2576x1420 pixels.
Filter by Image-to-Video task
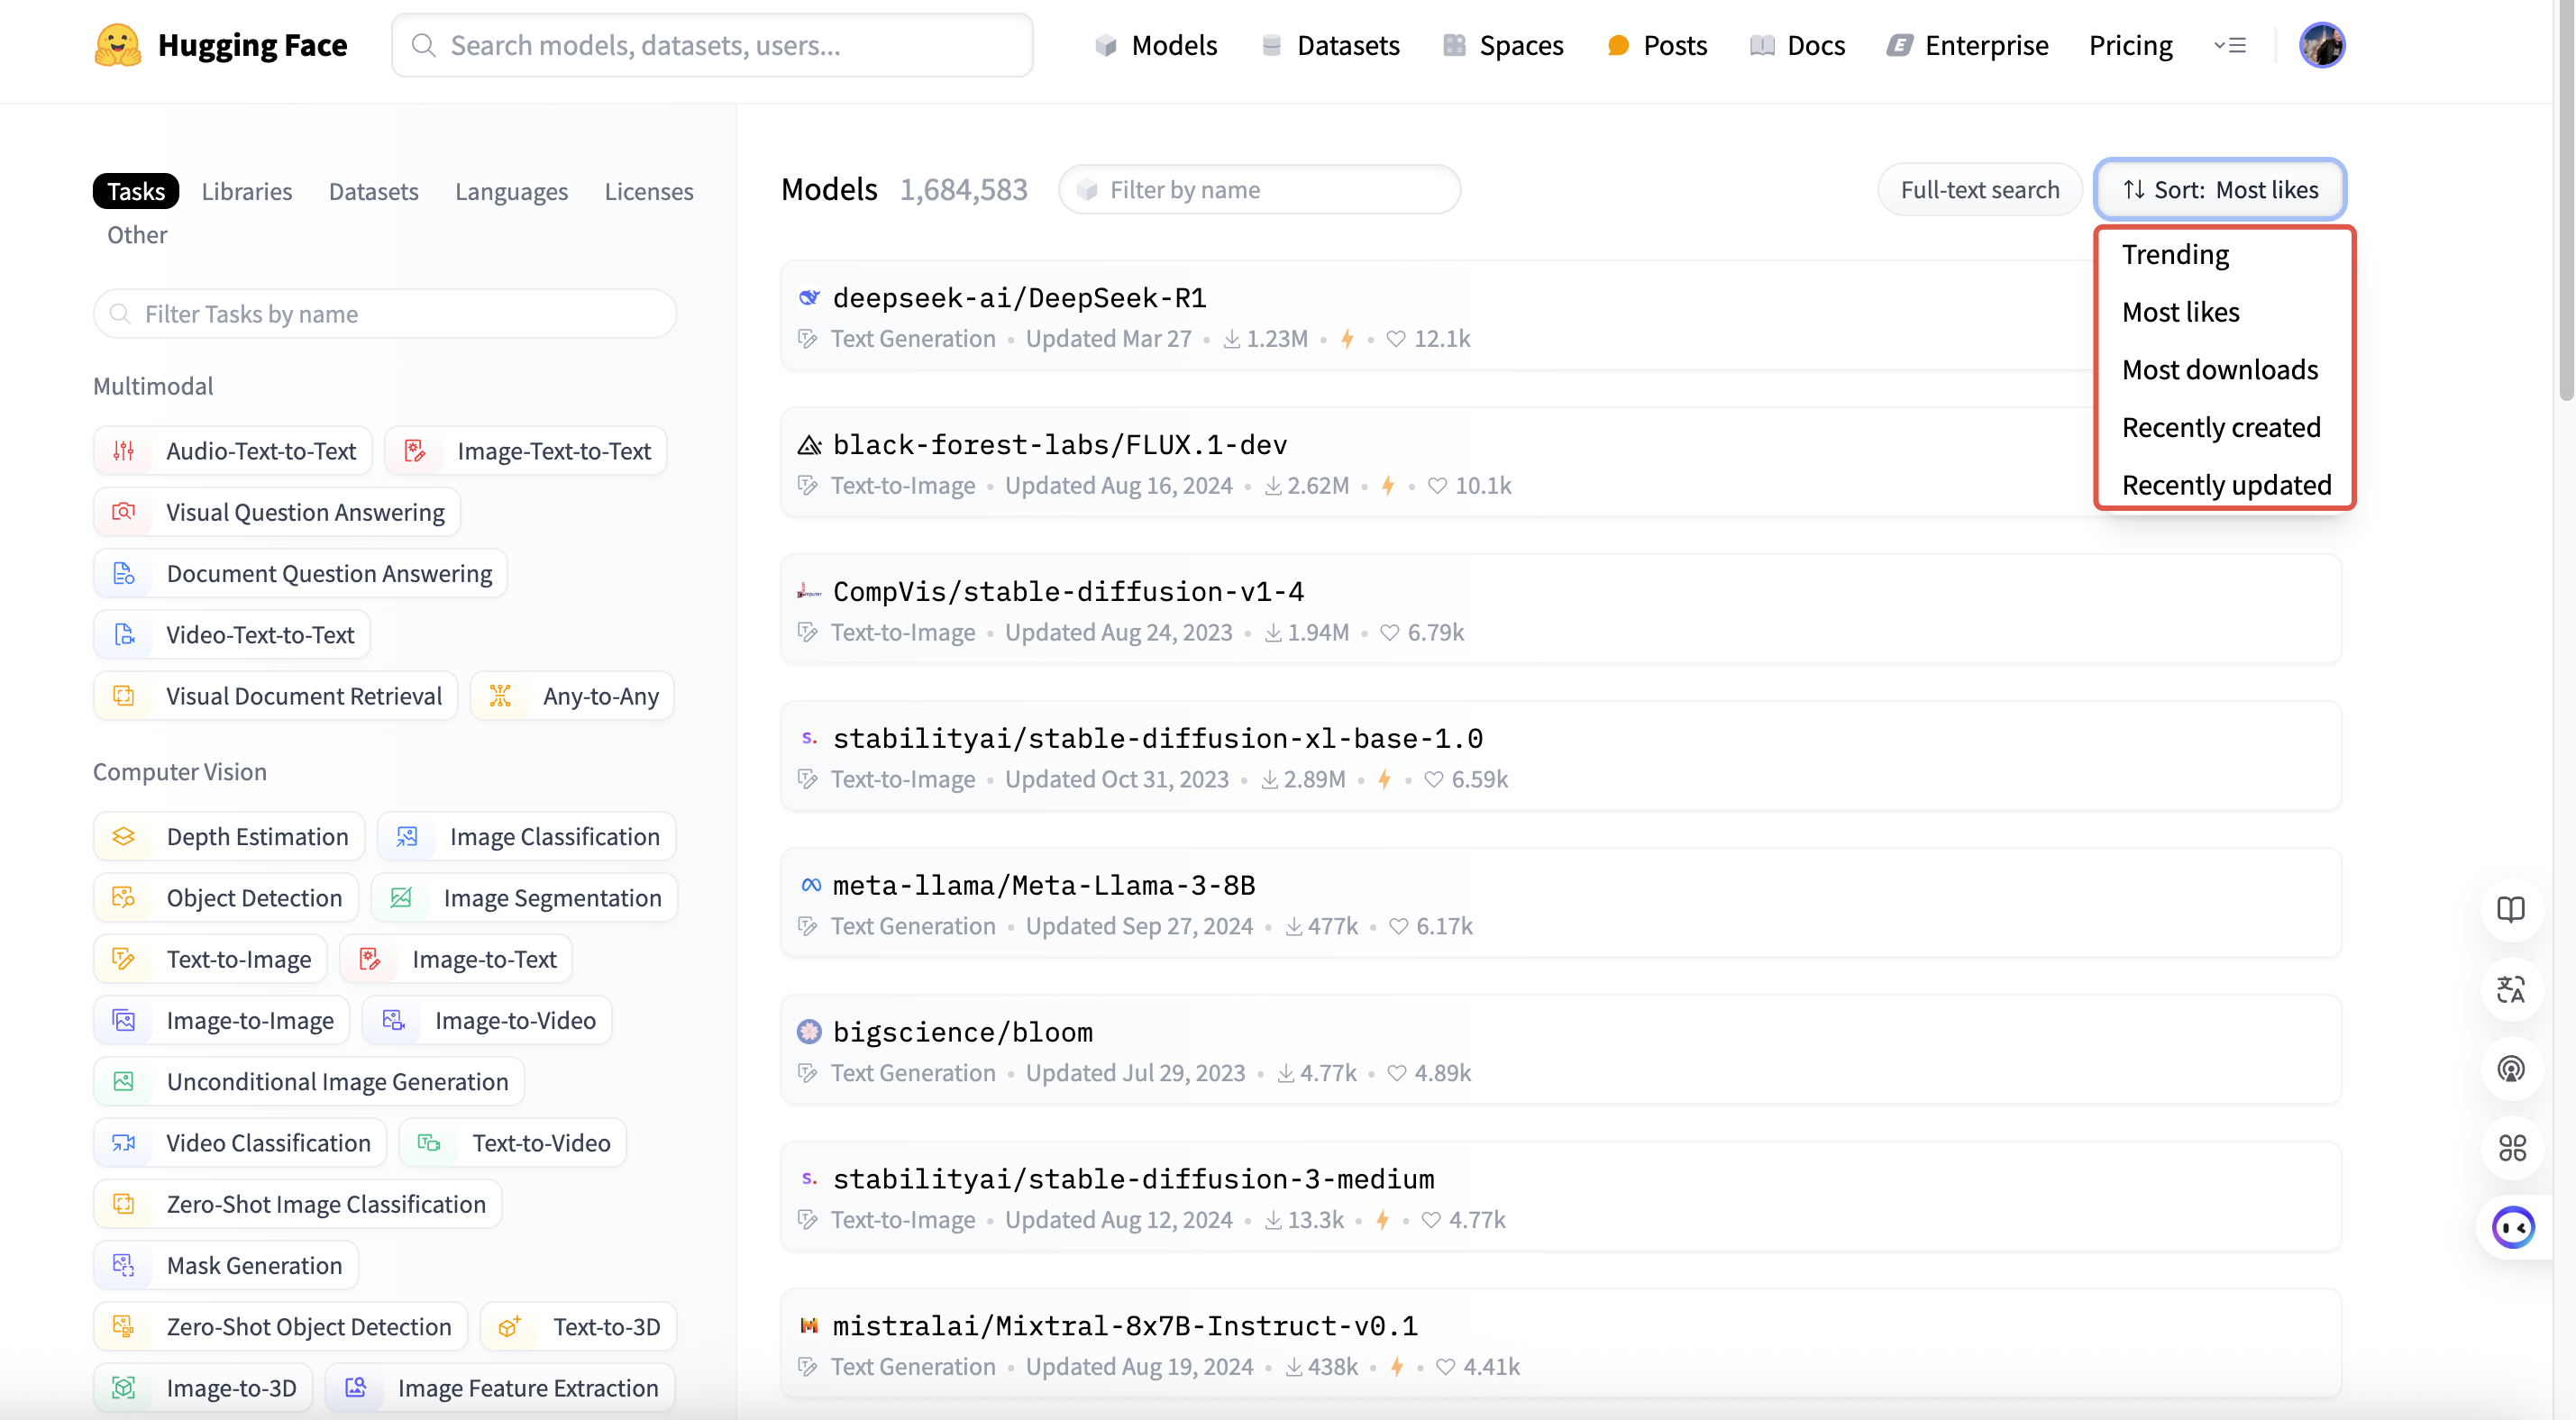coord(487,1021)
